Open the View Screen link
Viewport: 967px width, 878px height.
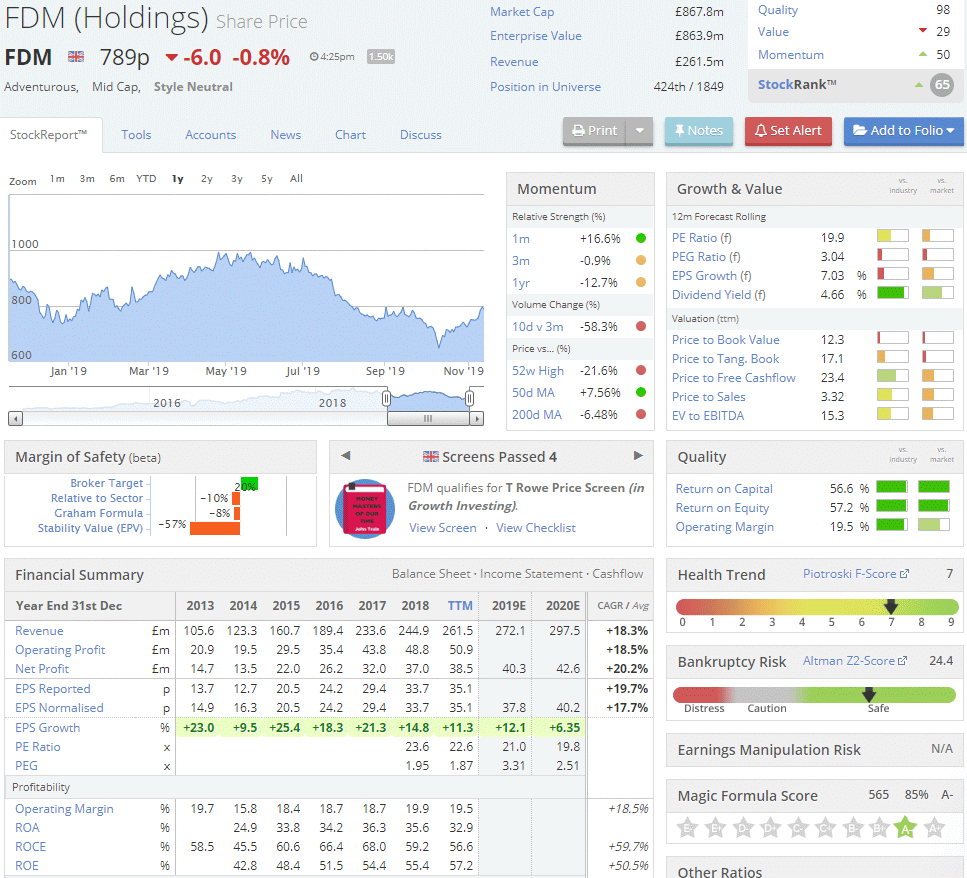tap(443, 528)
